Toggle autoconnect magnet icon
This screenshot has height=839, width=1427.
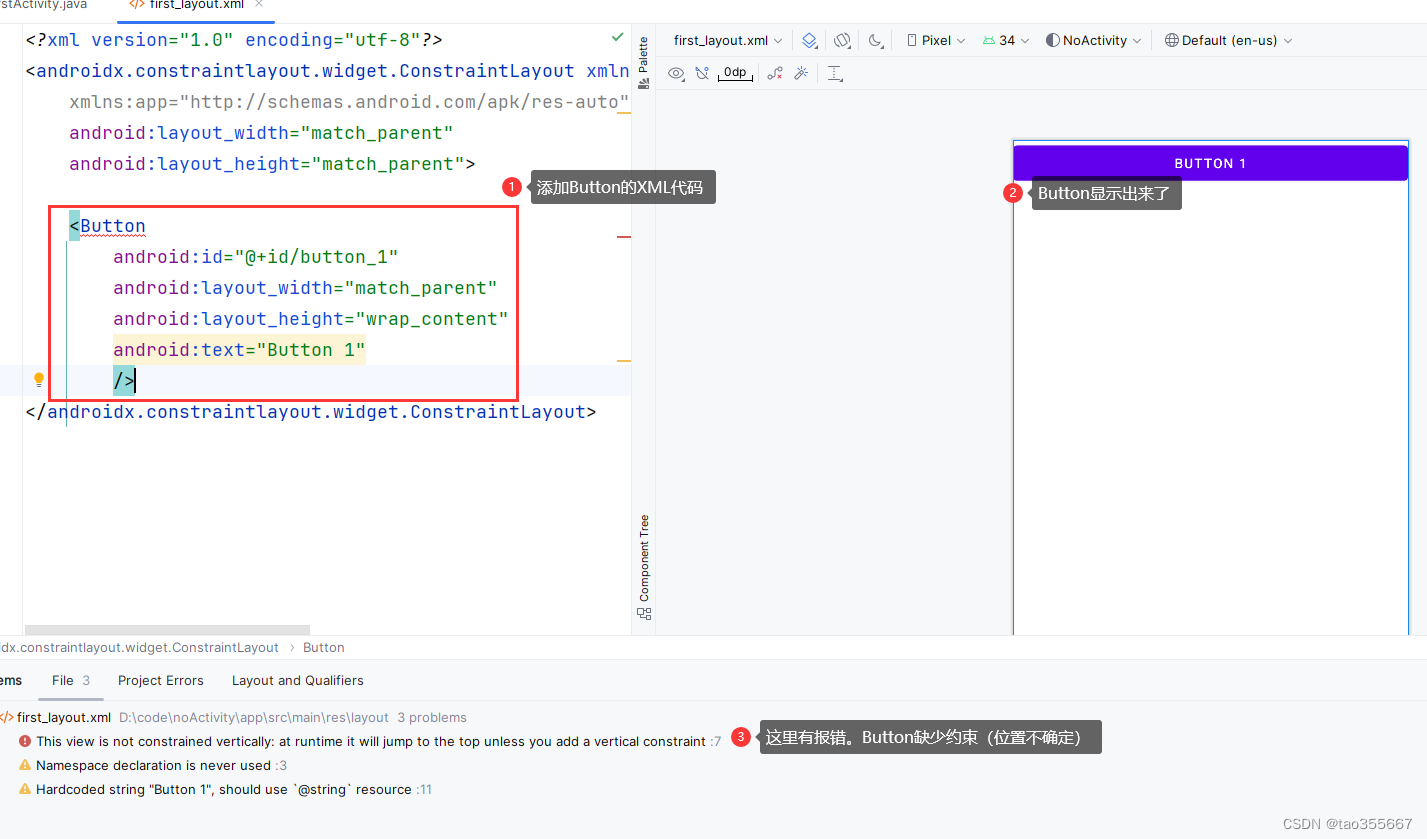click(702, 73)
